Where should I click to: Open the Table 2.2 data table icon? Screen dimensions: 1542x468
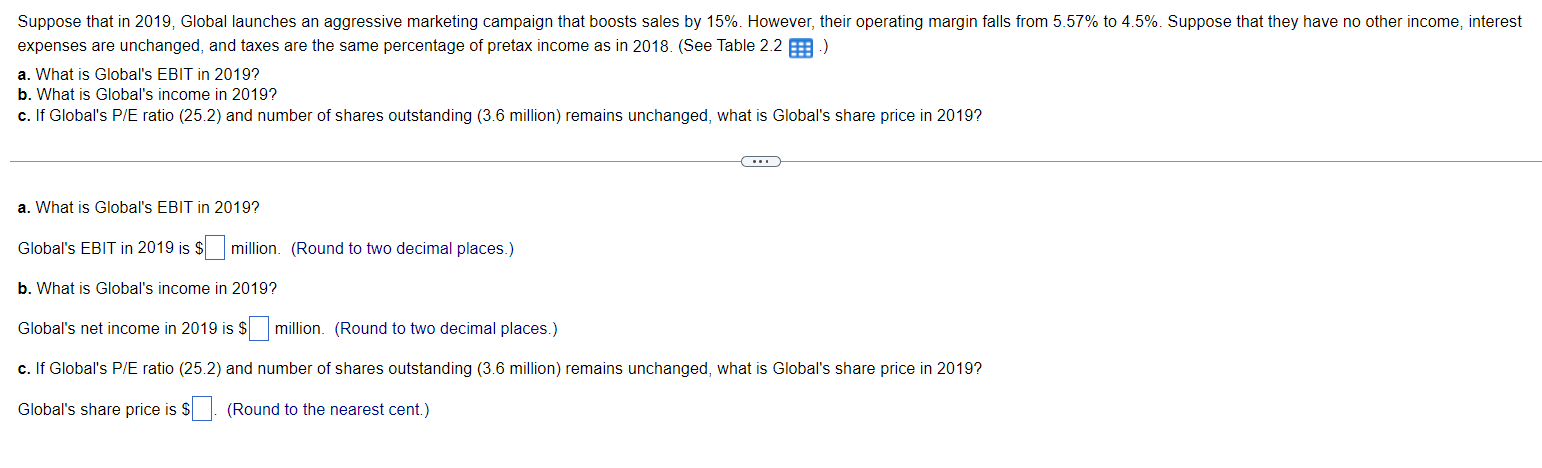pyautogui.click(x=800, y=49)
